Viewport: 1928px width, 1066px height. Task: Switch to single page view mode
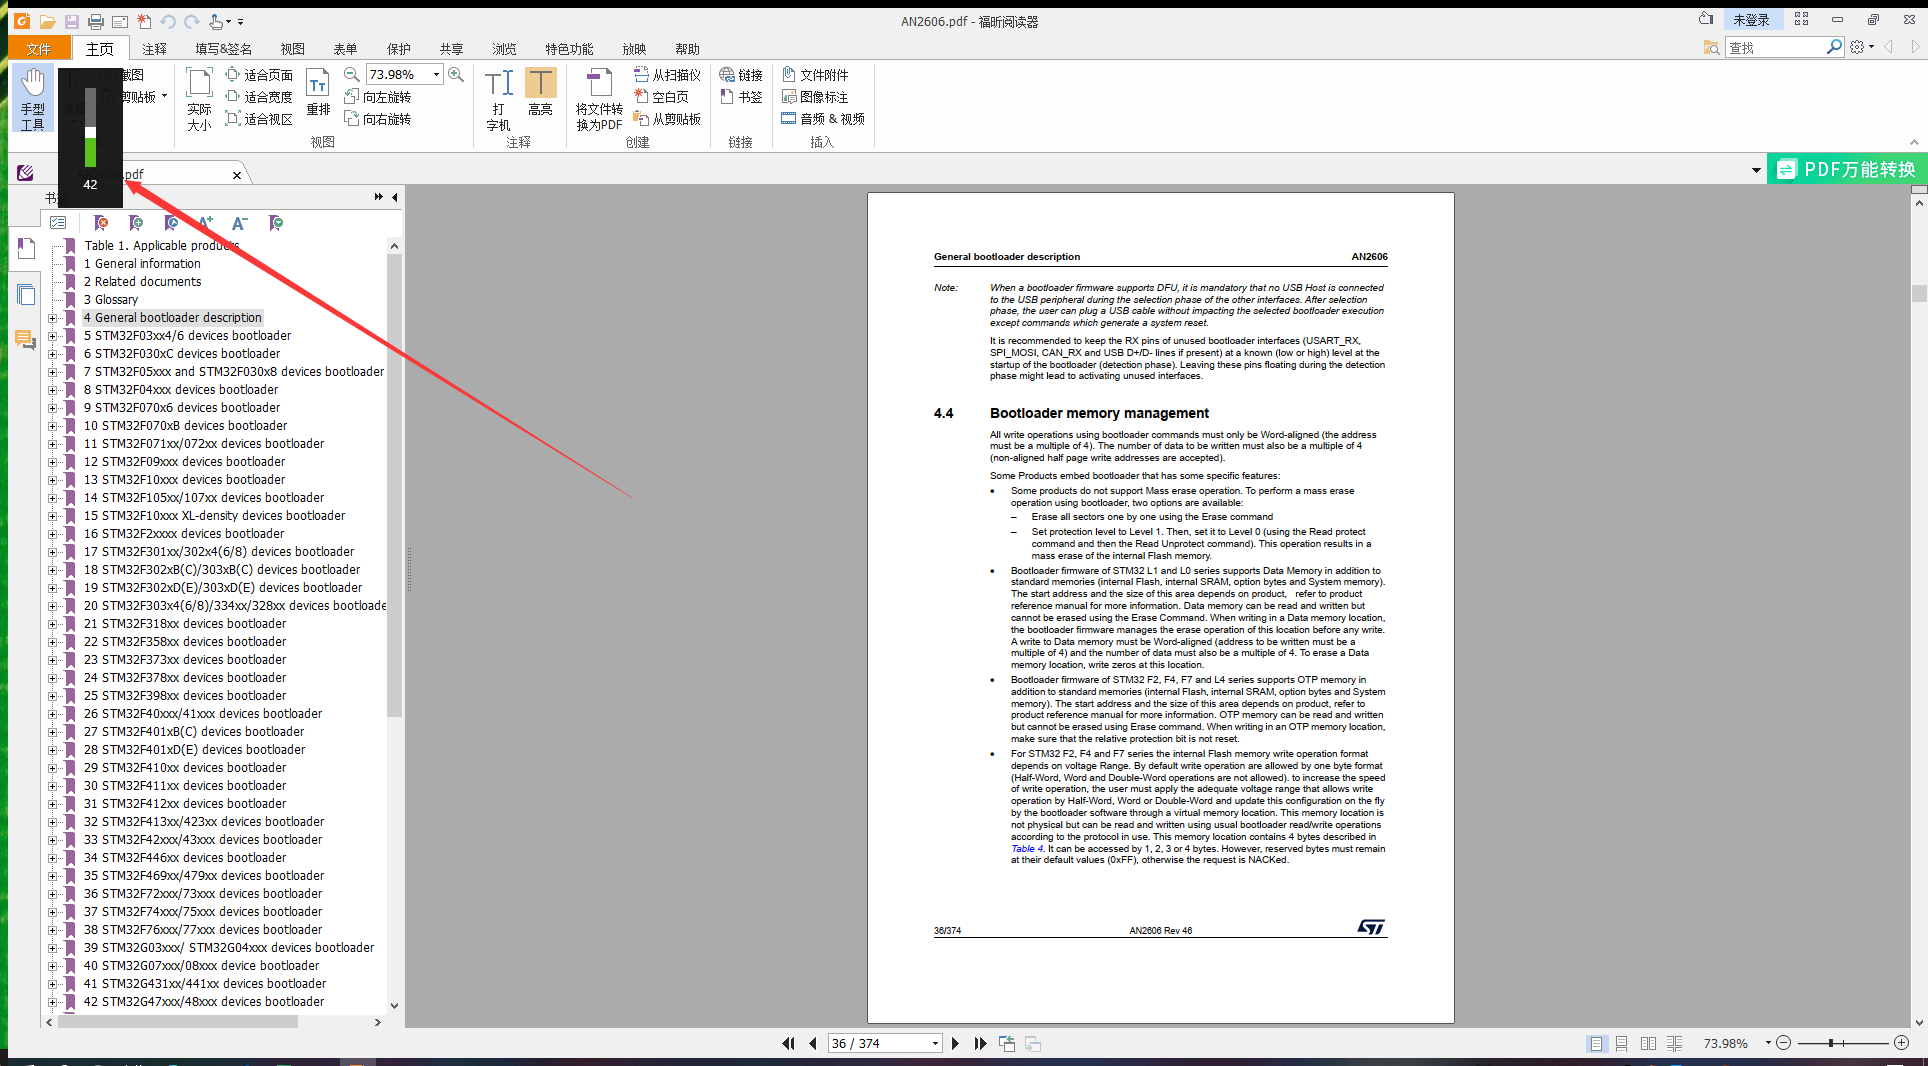click(1596, 1043)
